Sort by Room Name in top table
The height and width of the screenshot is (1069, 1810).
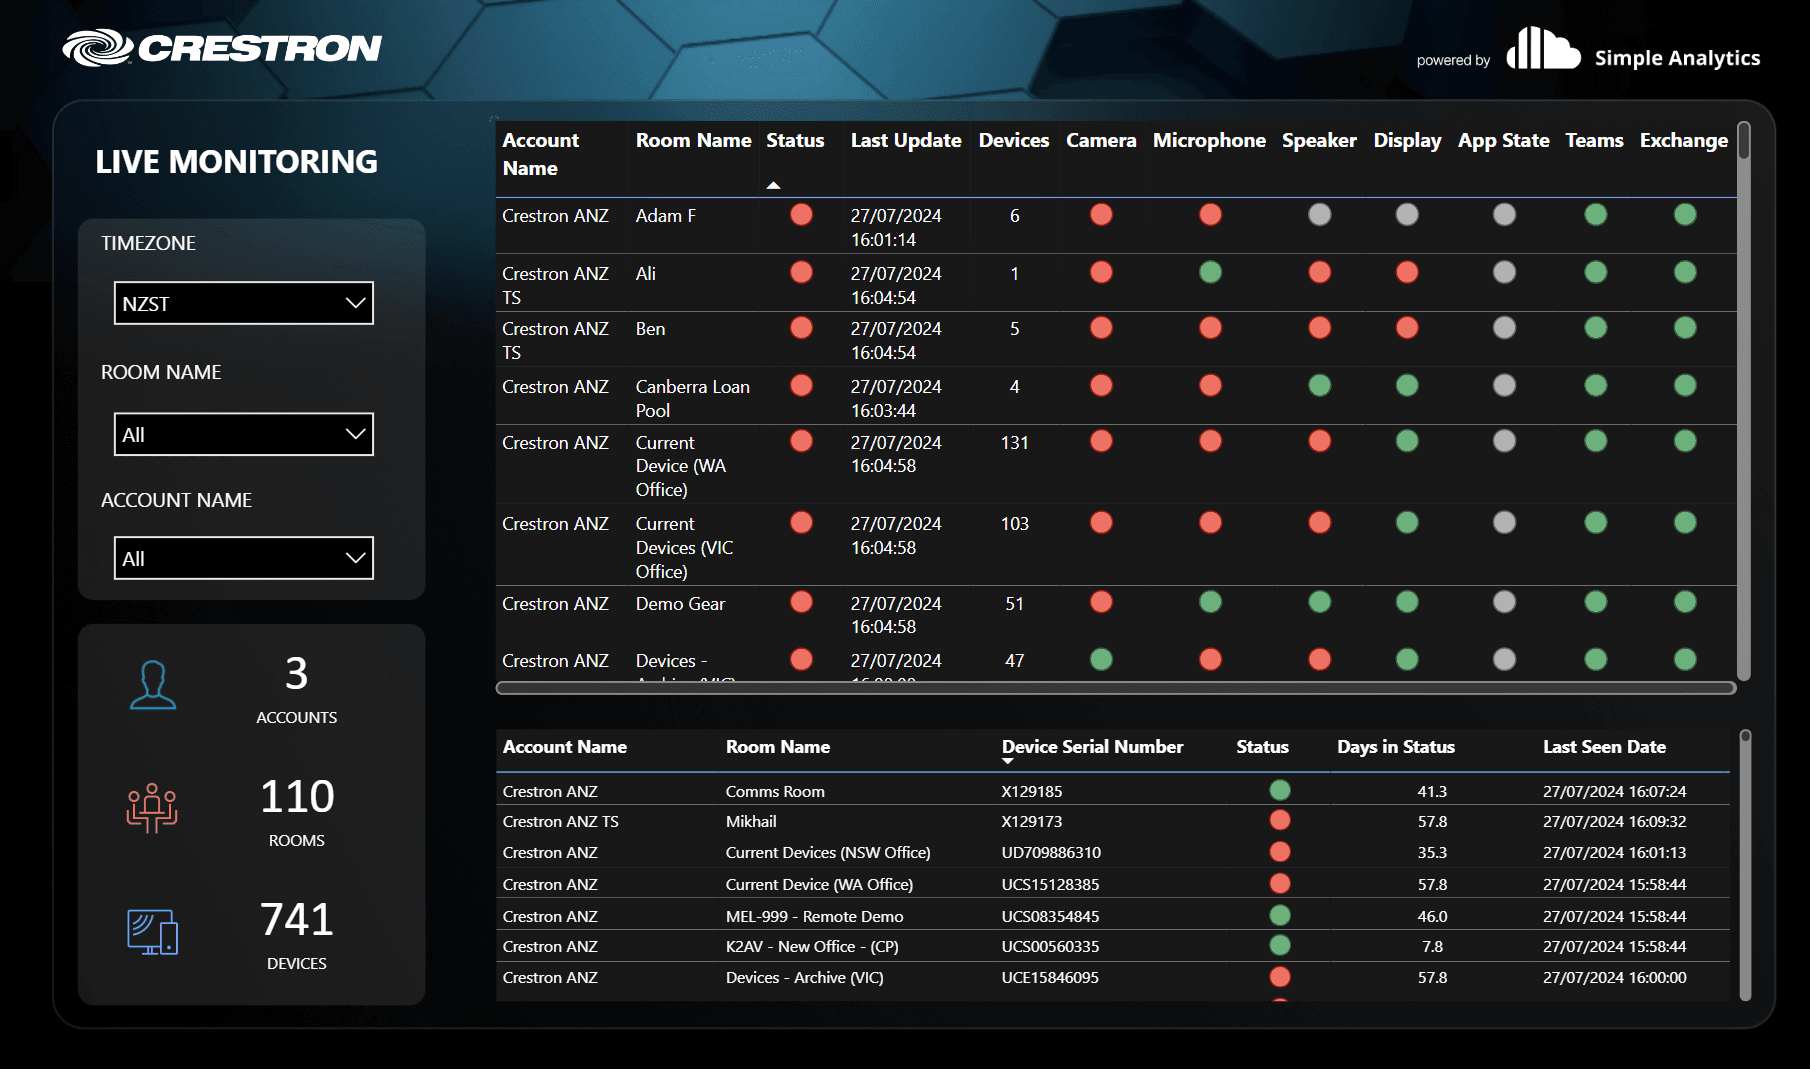click(693, 140)
